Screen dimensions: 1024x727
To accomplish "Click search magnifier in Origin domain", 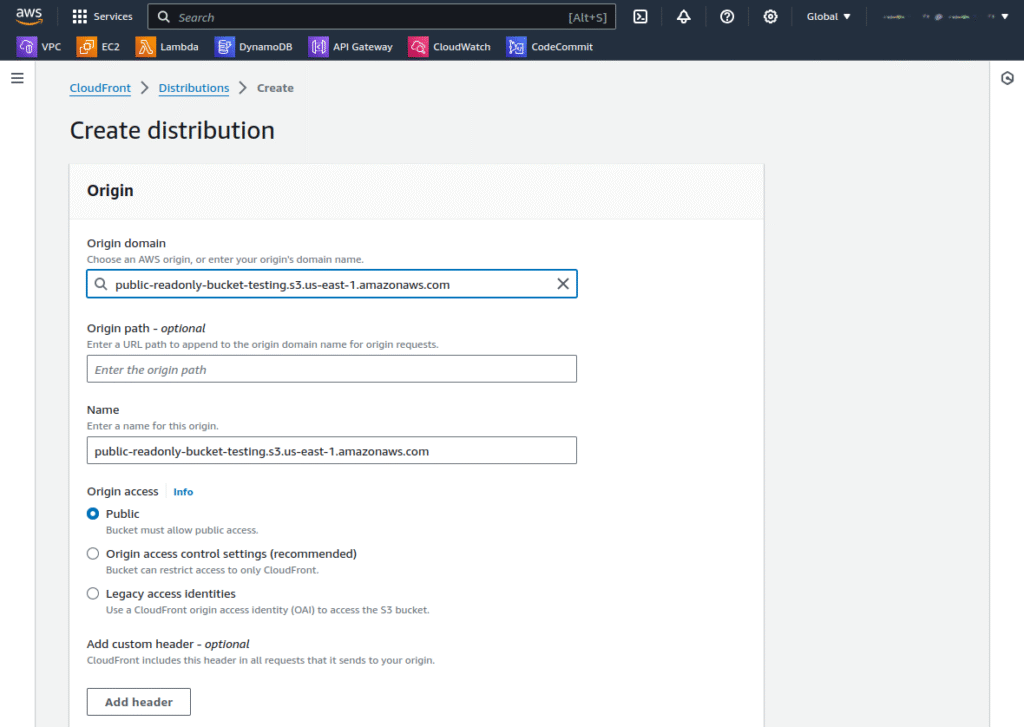I will [101, 283].
